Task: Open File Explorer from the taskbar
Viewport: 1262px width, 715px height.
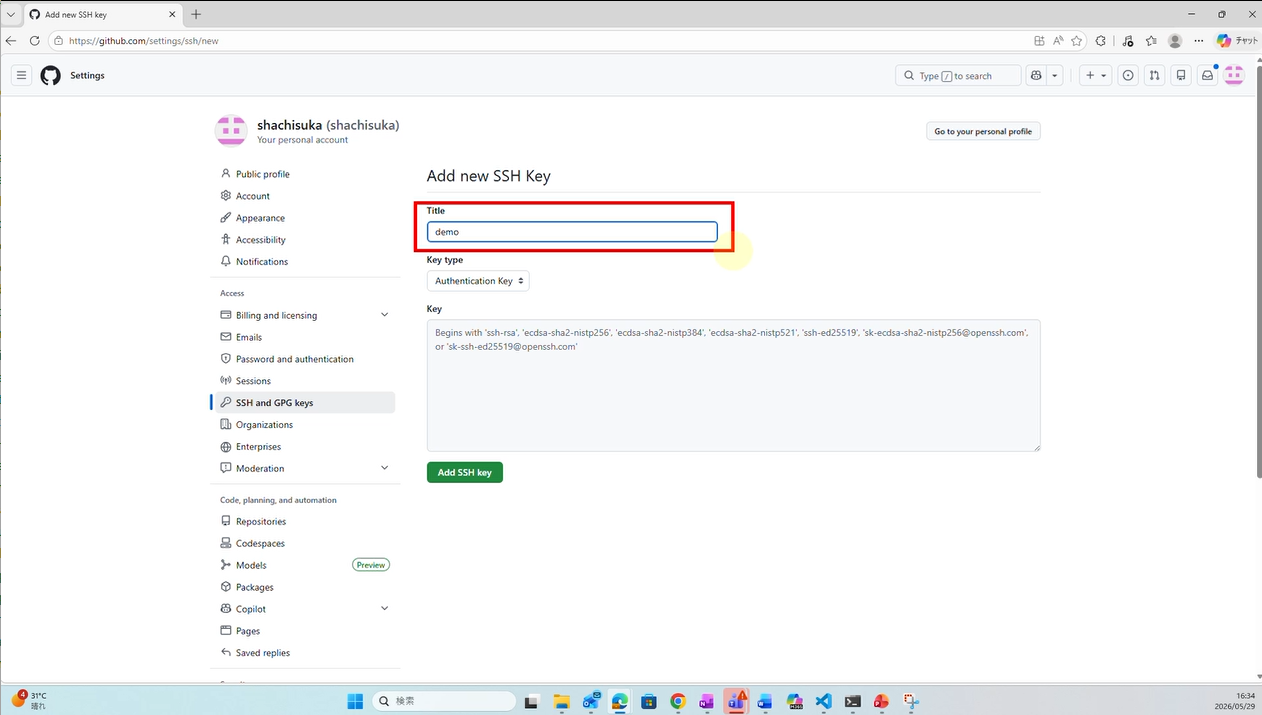Action: (561, 702)
